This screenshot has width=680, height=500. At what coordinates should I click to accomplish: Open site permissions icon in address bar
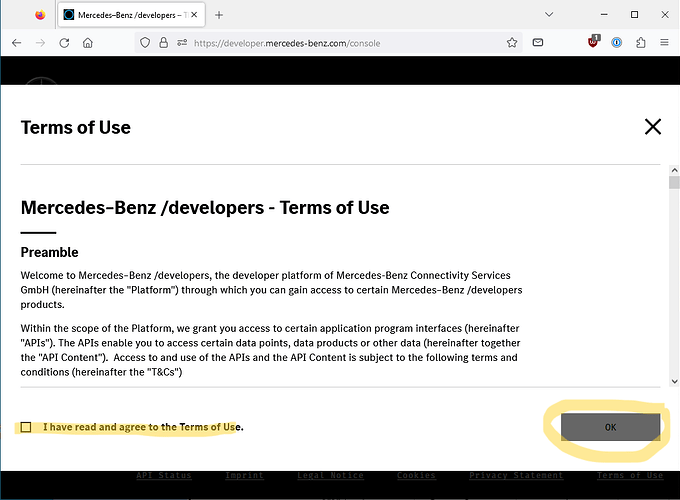[182, 42]
